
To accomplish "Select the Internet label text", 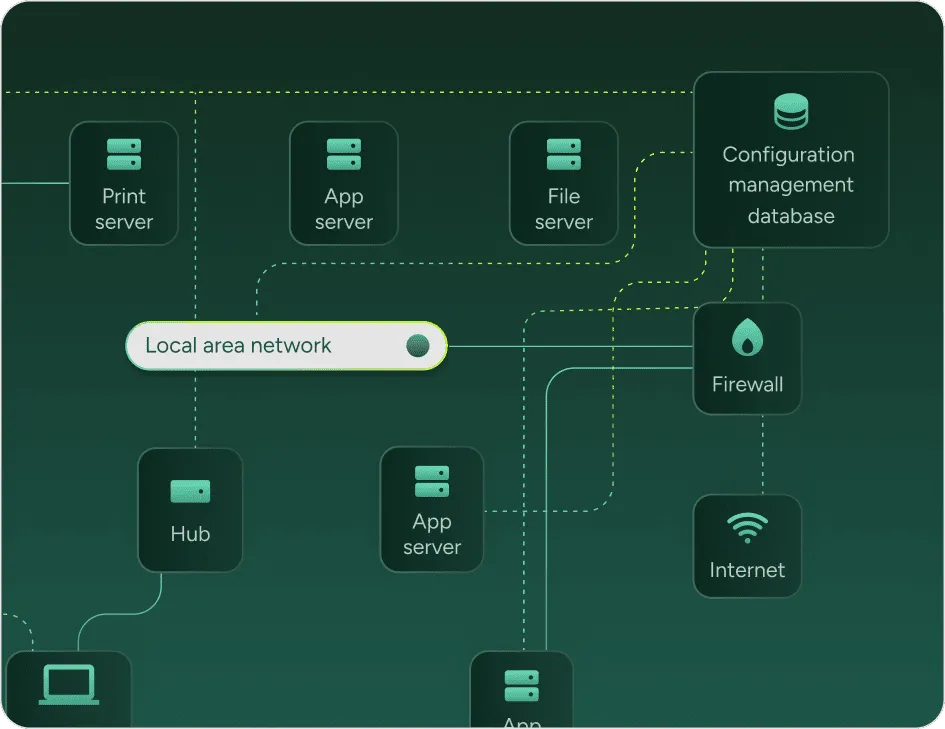I will [747, 570].
